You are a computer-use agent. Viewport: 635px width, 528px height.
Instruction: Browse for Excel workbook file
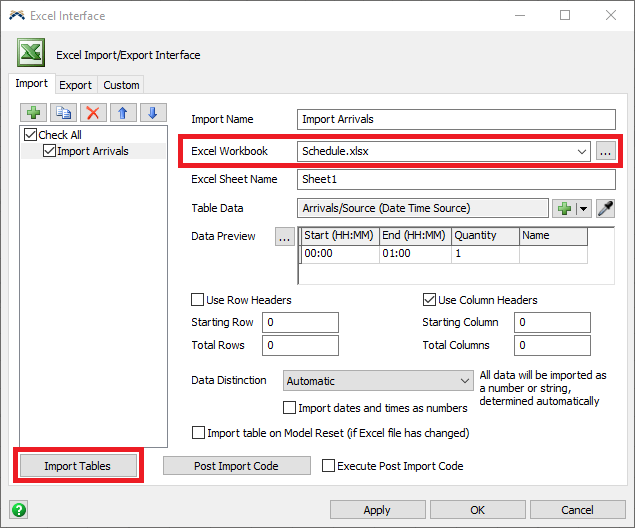click(605, 151)
